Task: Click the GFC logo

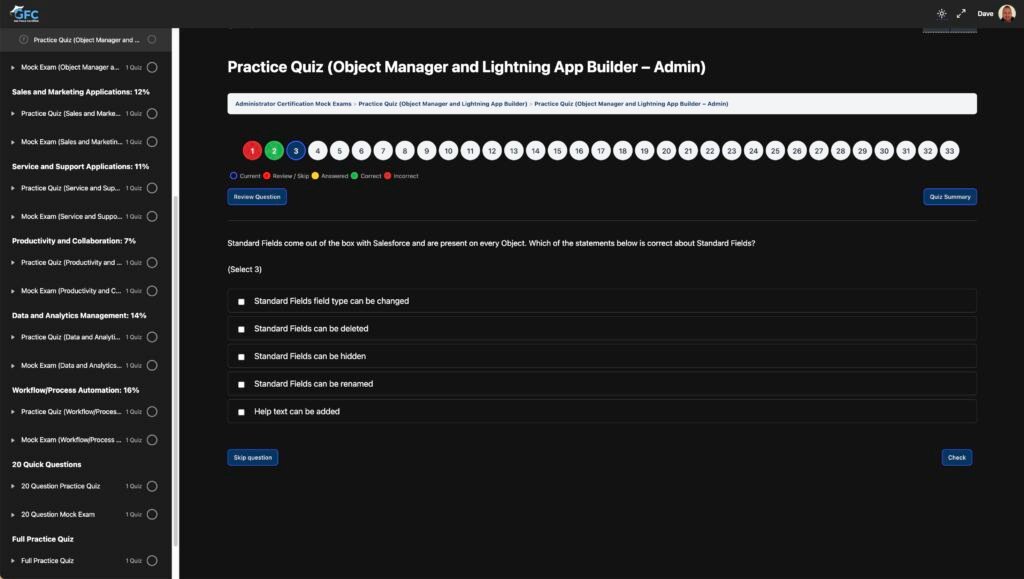Action: pyautogui.click(x=24, y=13)
